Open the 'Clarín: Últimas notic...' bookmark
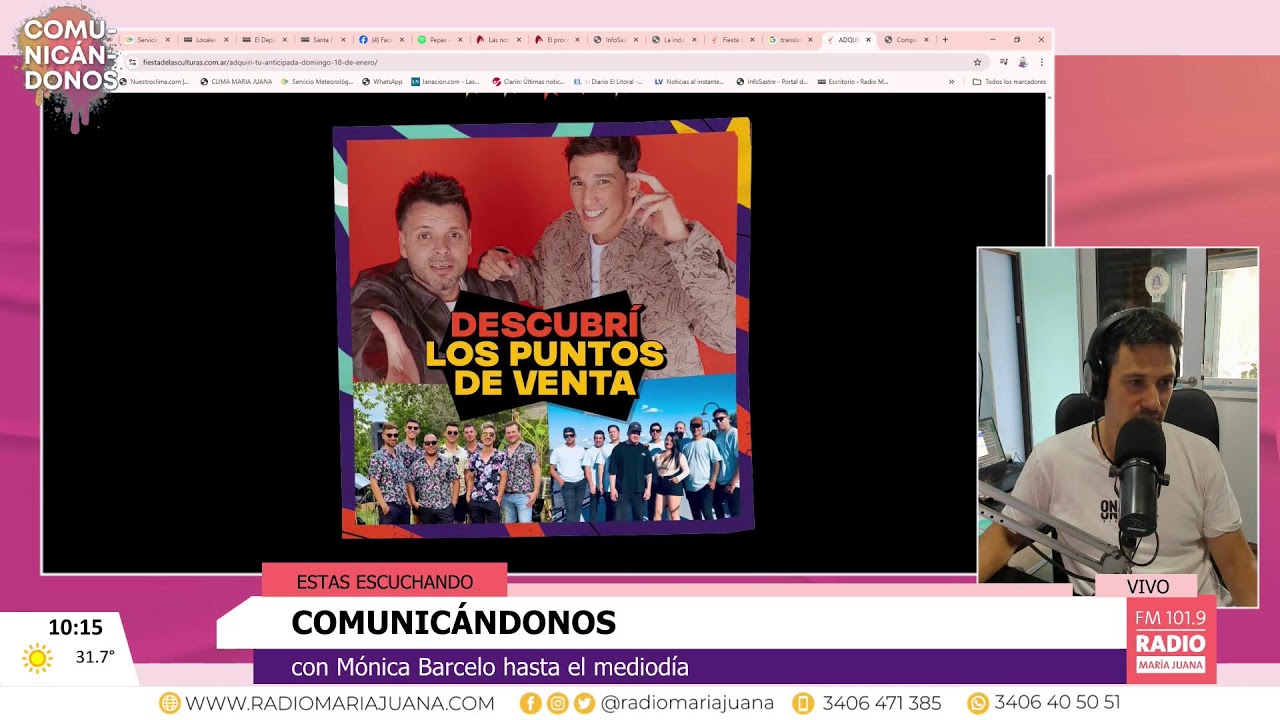Screen dimensions: 1280x720 click(527, 82)
